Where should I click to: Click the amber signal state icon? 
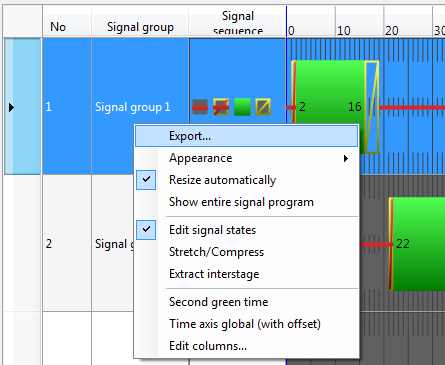[x=263, y=107]
